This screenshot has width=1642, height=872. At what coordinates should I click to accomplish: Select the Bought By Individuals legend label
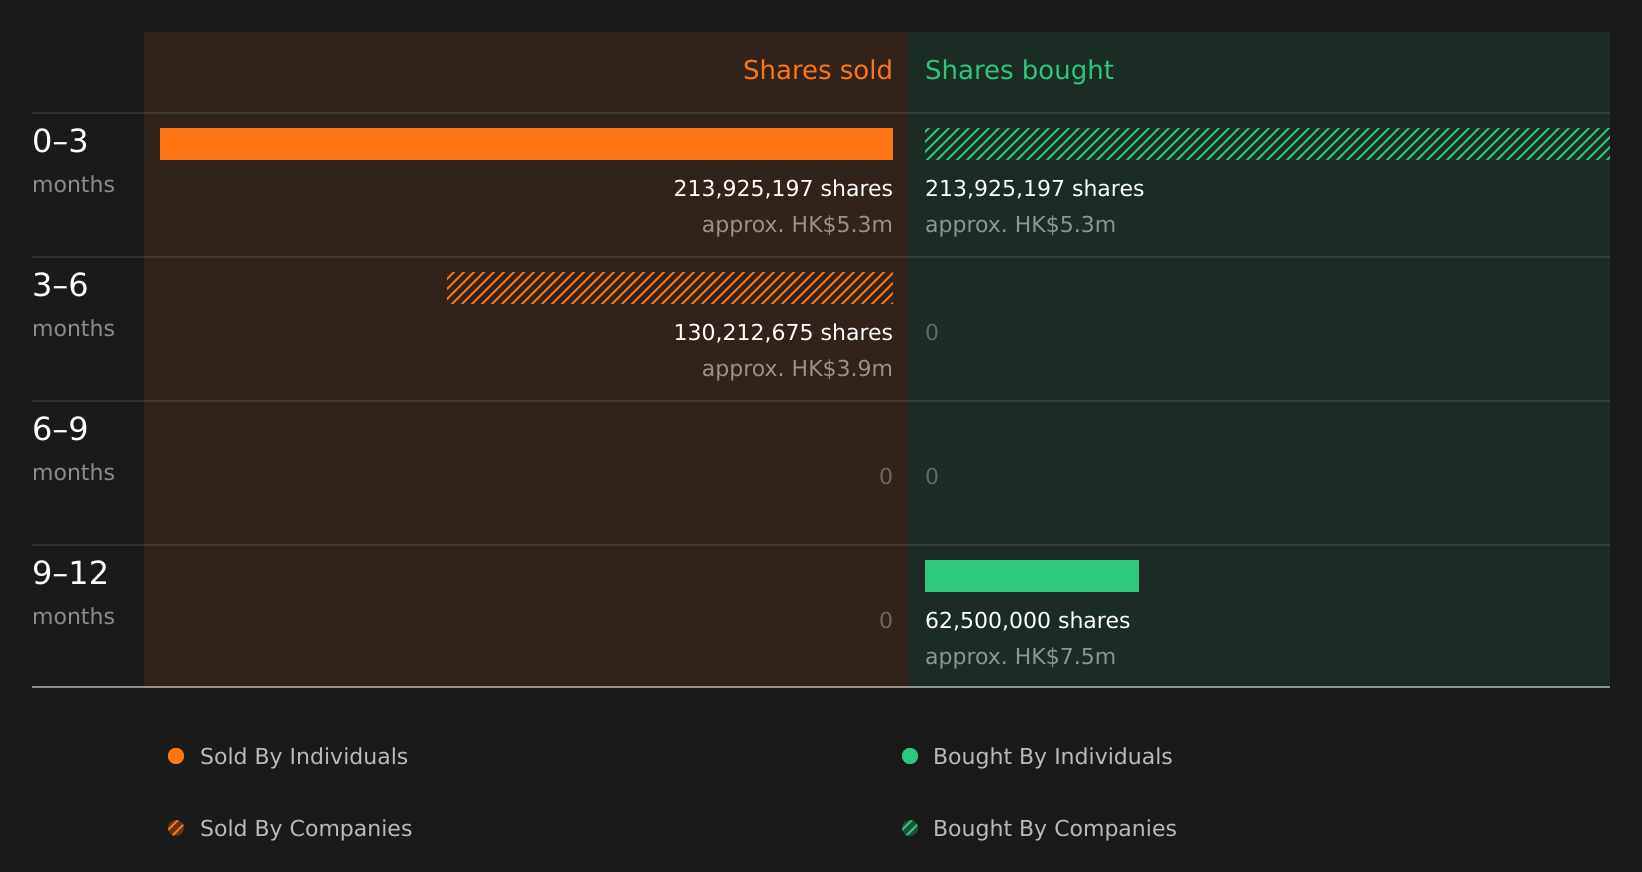tap(1053, 757)
